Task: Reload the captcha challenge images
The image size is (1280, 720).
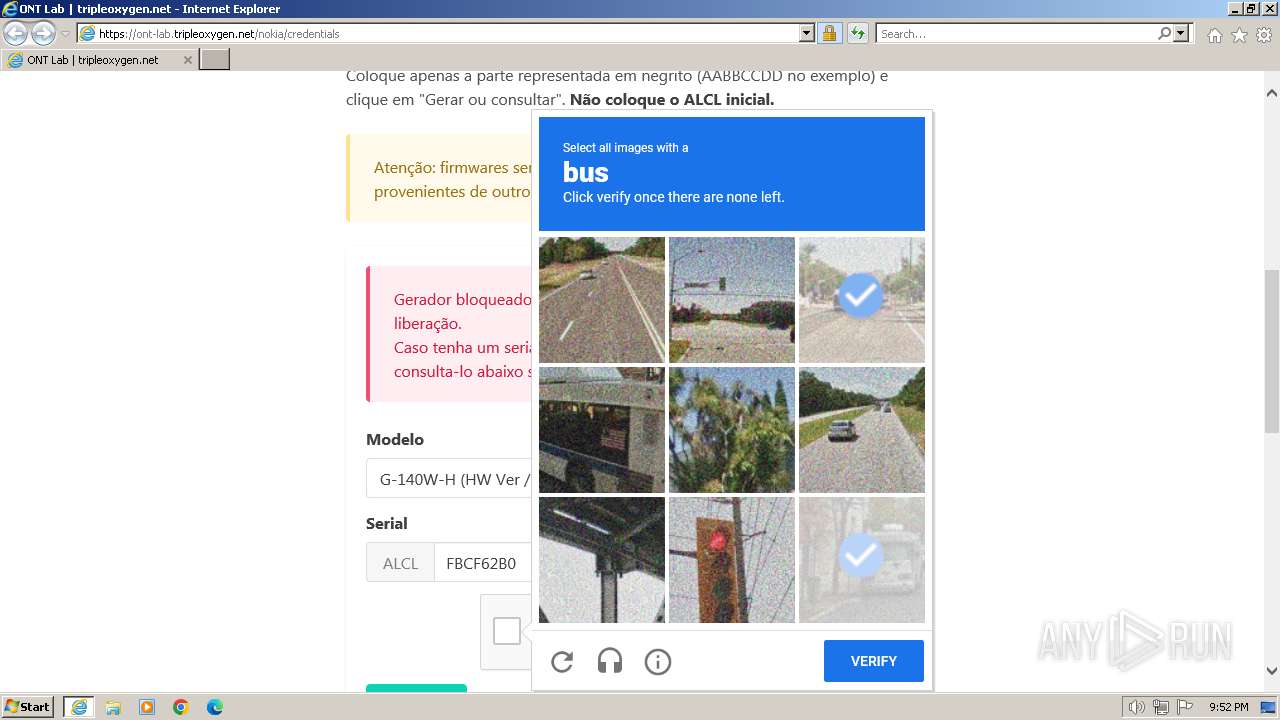Action: coord(562,661)
